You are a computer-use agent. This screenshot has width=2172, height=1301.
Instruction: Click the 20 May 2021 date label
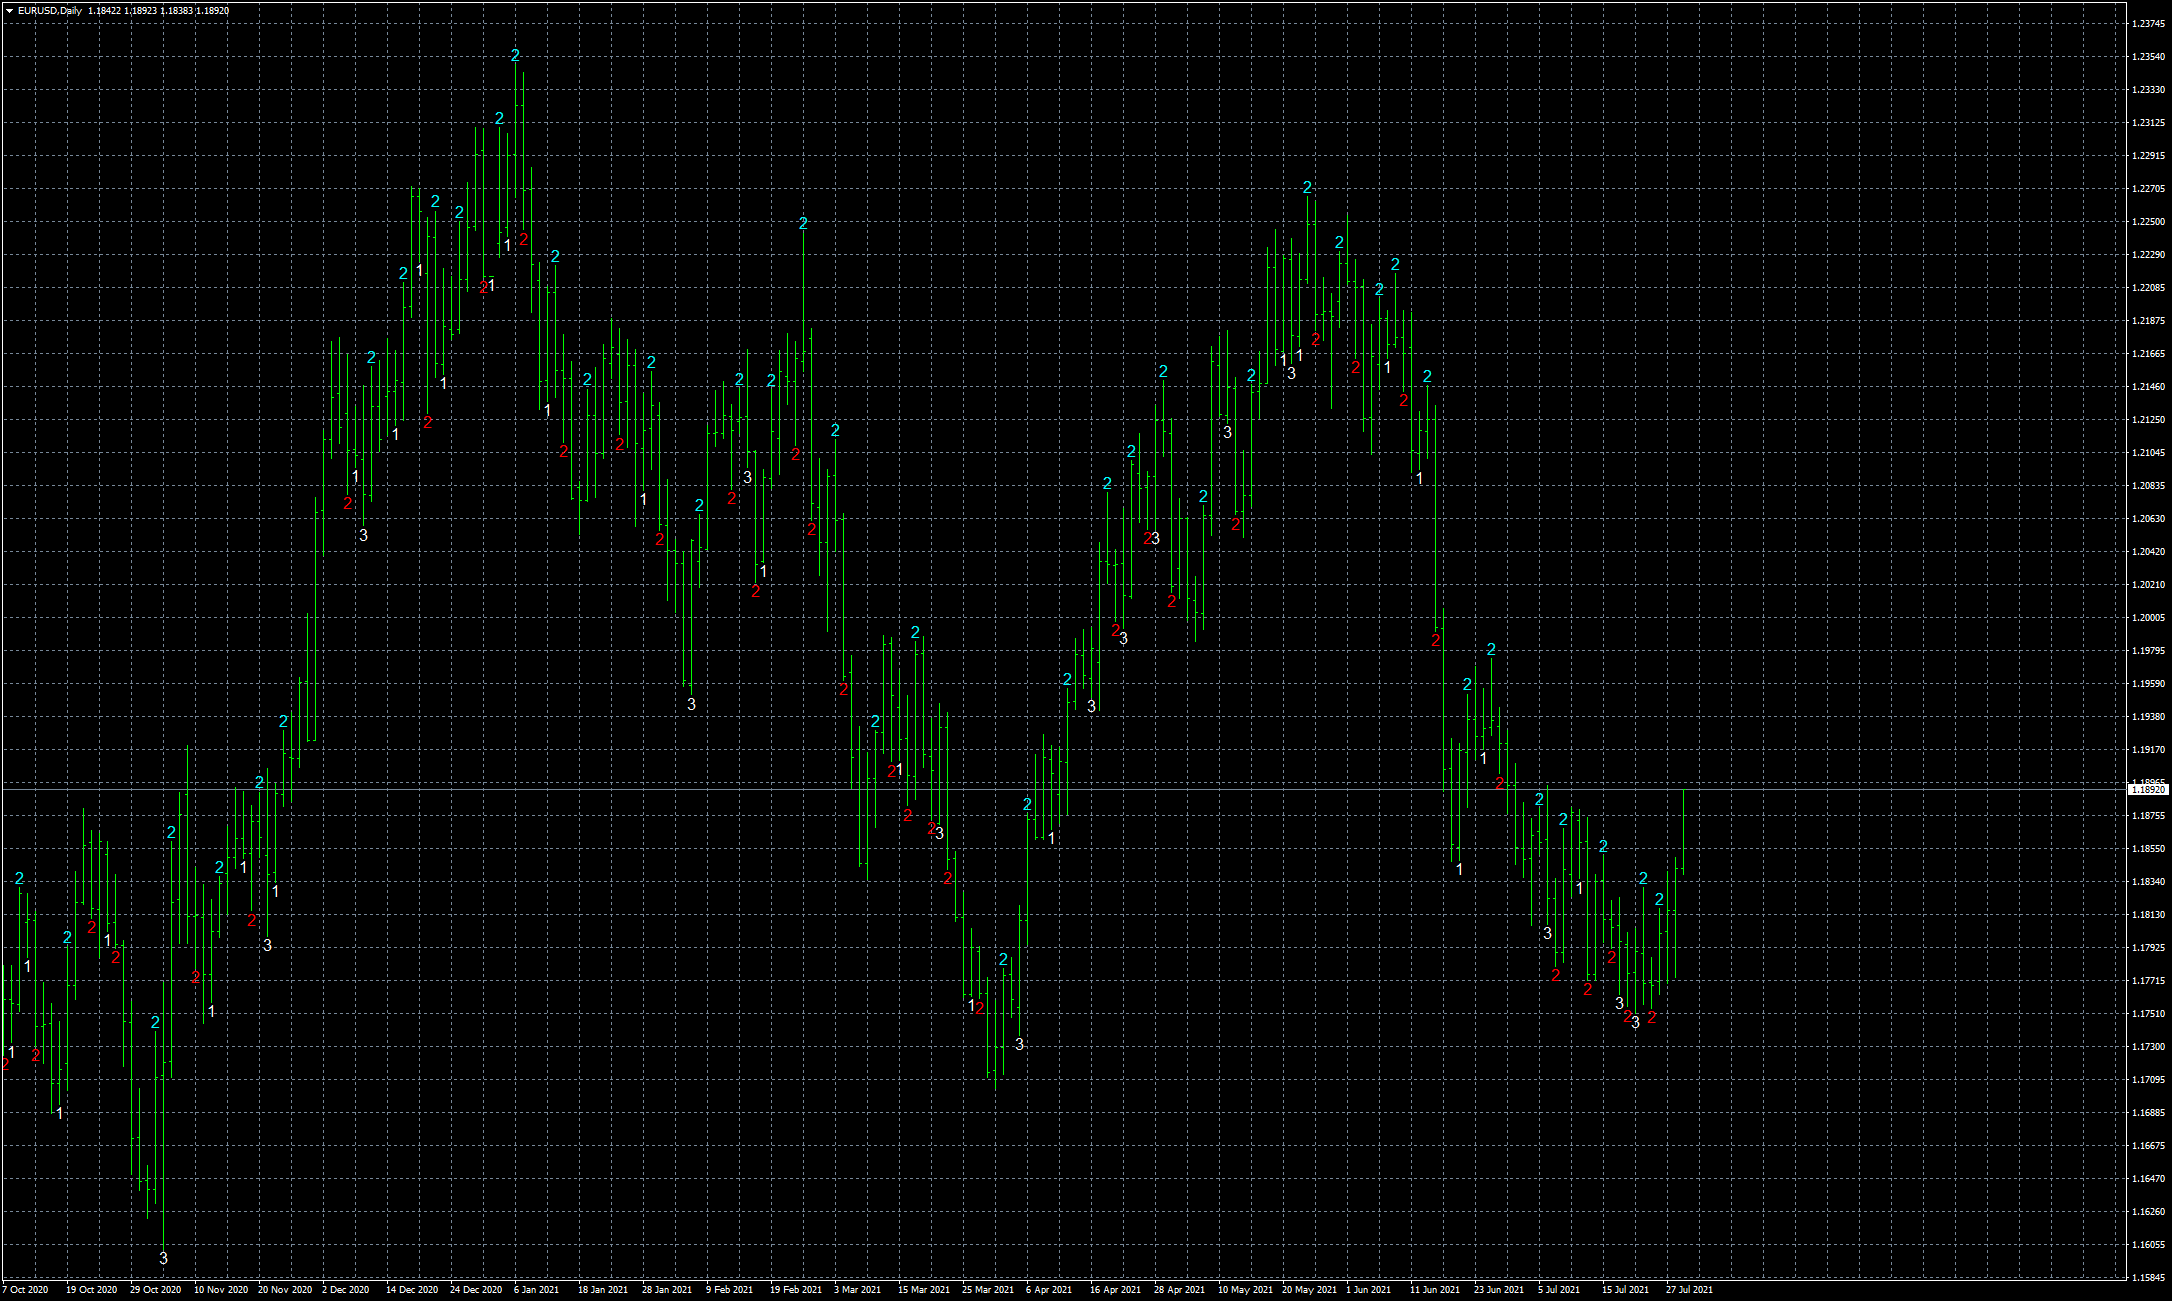[1309, 1290]
